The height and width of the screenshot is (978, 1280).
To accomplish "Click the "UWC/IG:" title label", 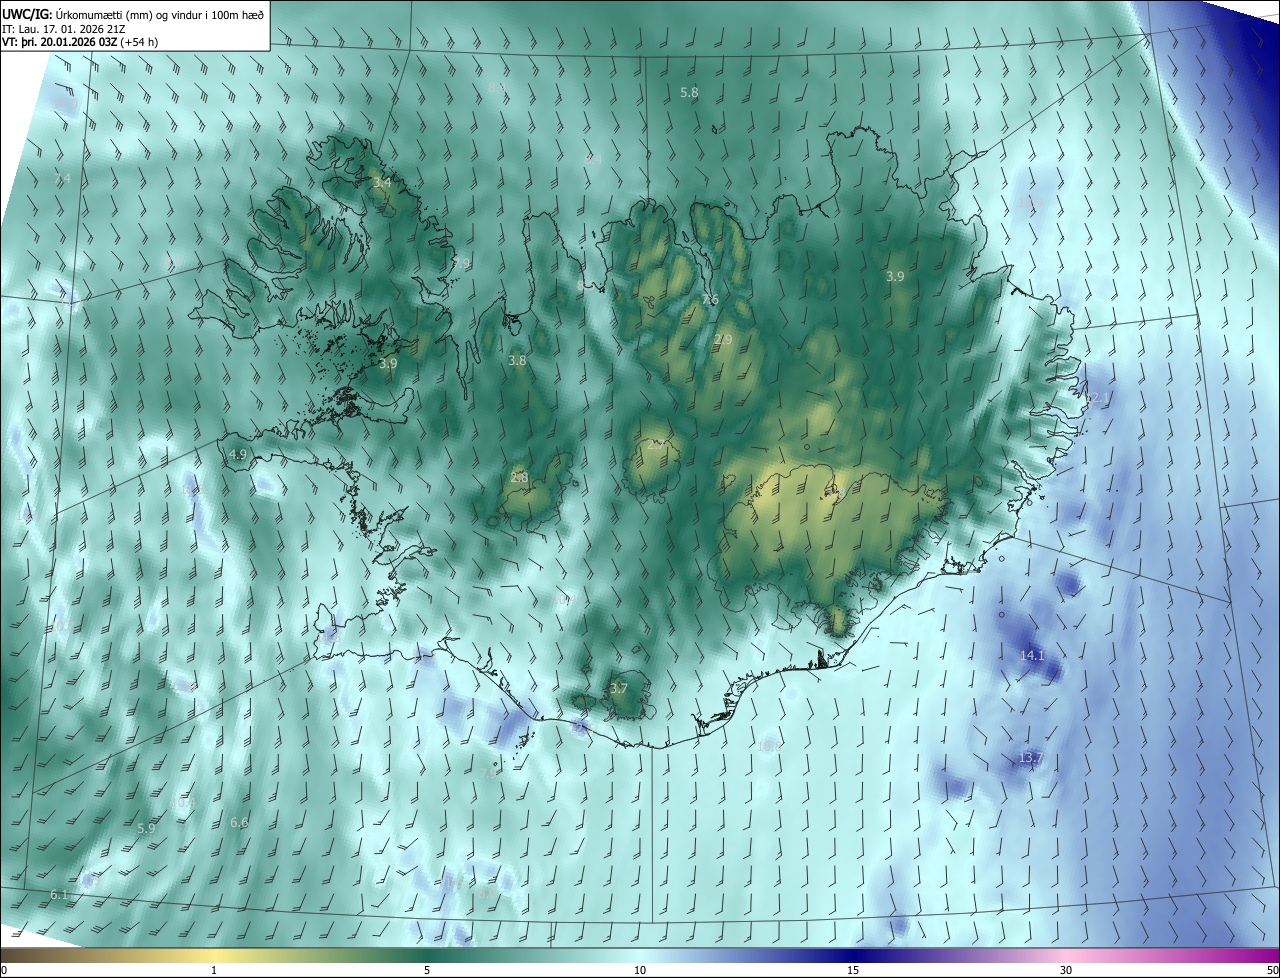I will pyautogui.click(x=28, y=16).
